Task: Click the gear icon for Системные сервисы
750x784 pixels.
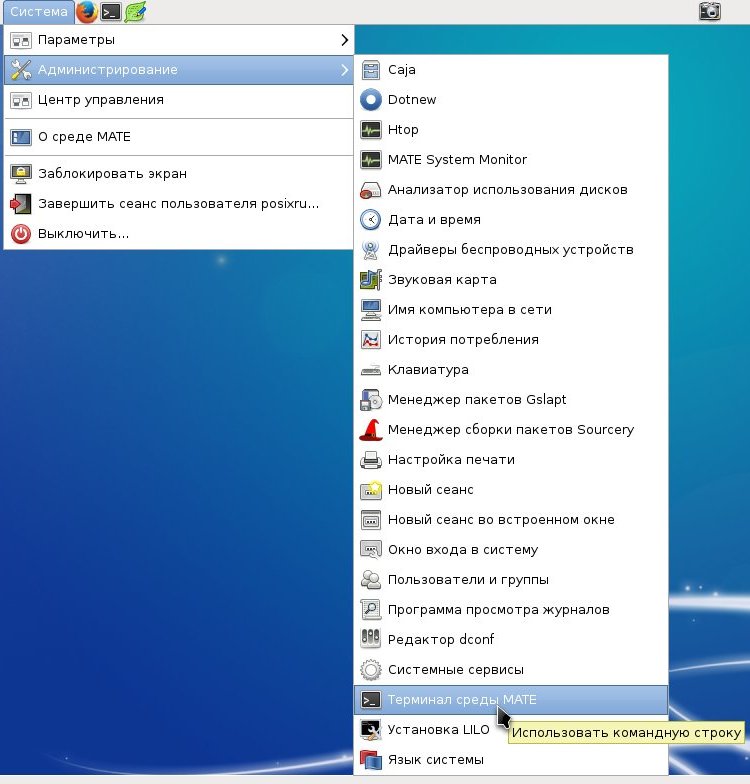Action: tap(370, 670)
